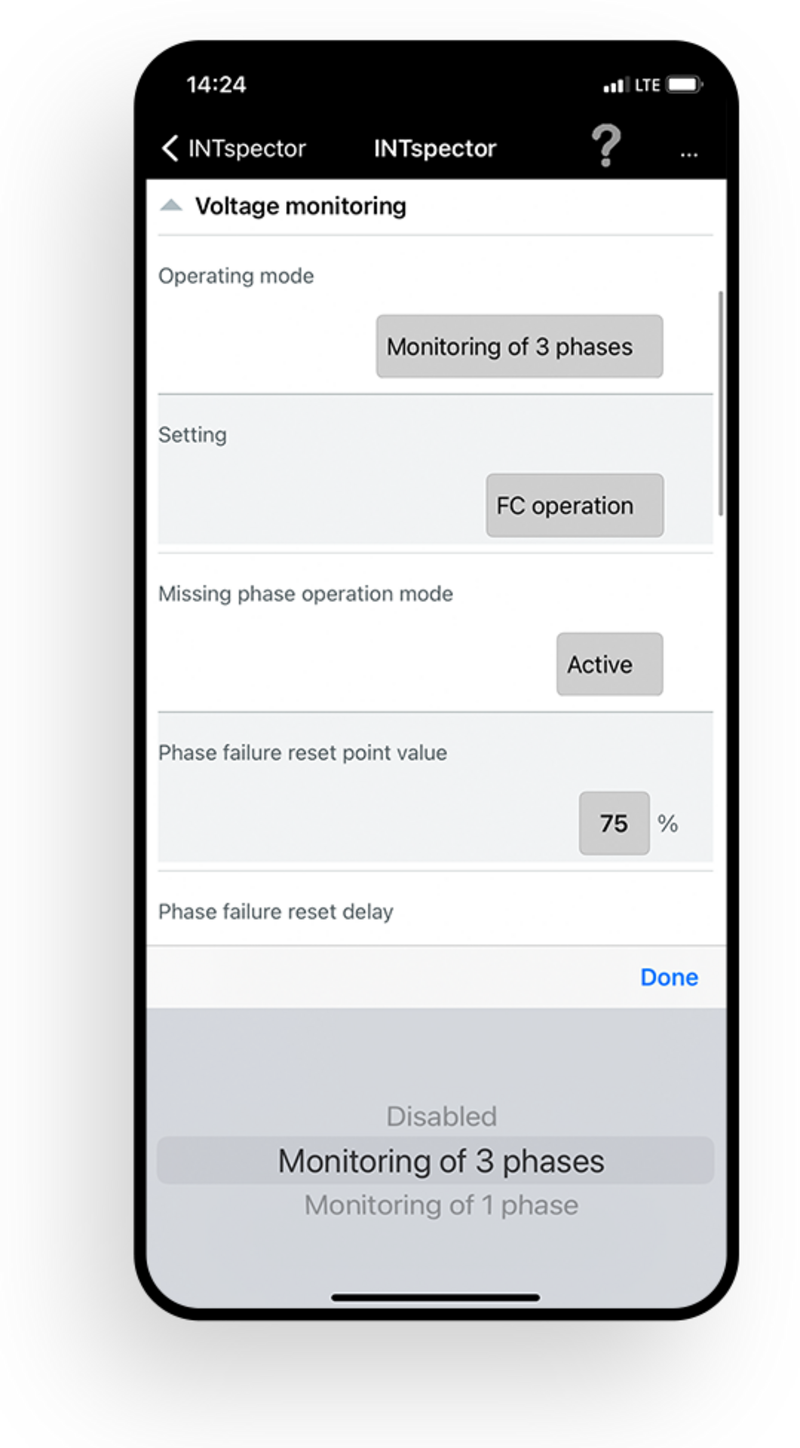This screenshot has height=1448, width=800.
Task: Tap the Phase failure reset delay row
Action: 435,911
